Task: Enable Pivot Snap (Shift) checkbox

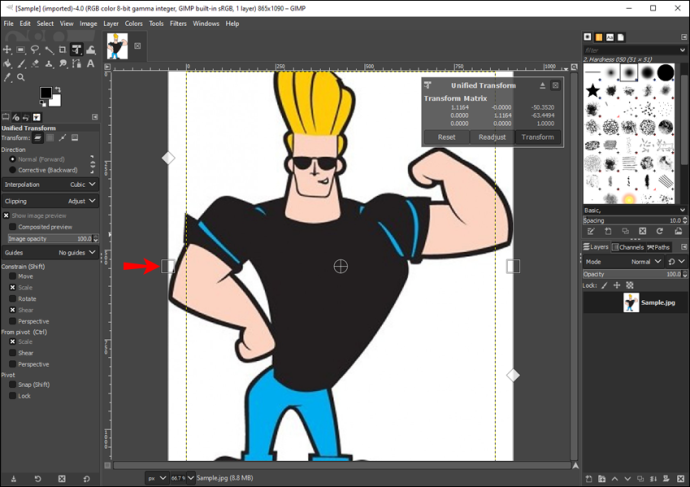Action: (x=13, y=384)
